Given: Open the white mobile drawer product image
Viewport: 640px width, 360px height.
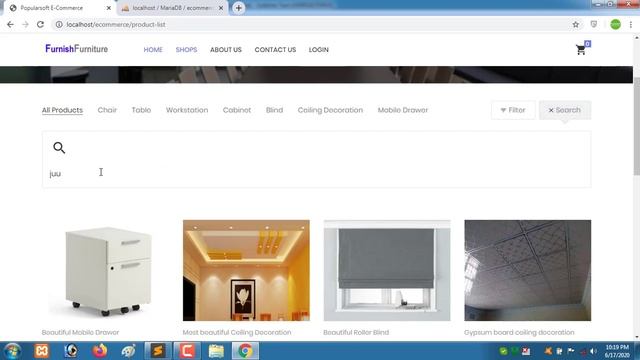Looking at the screenshot, I should click(105, 270).
